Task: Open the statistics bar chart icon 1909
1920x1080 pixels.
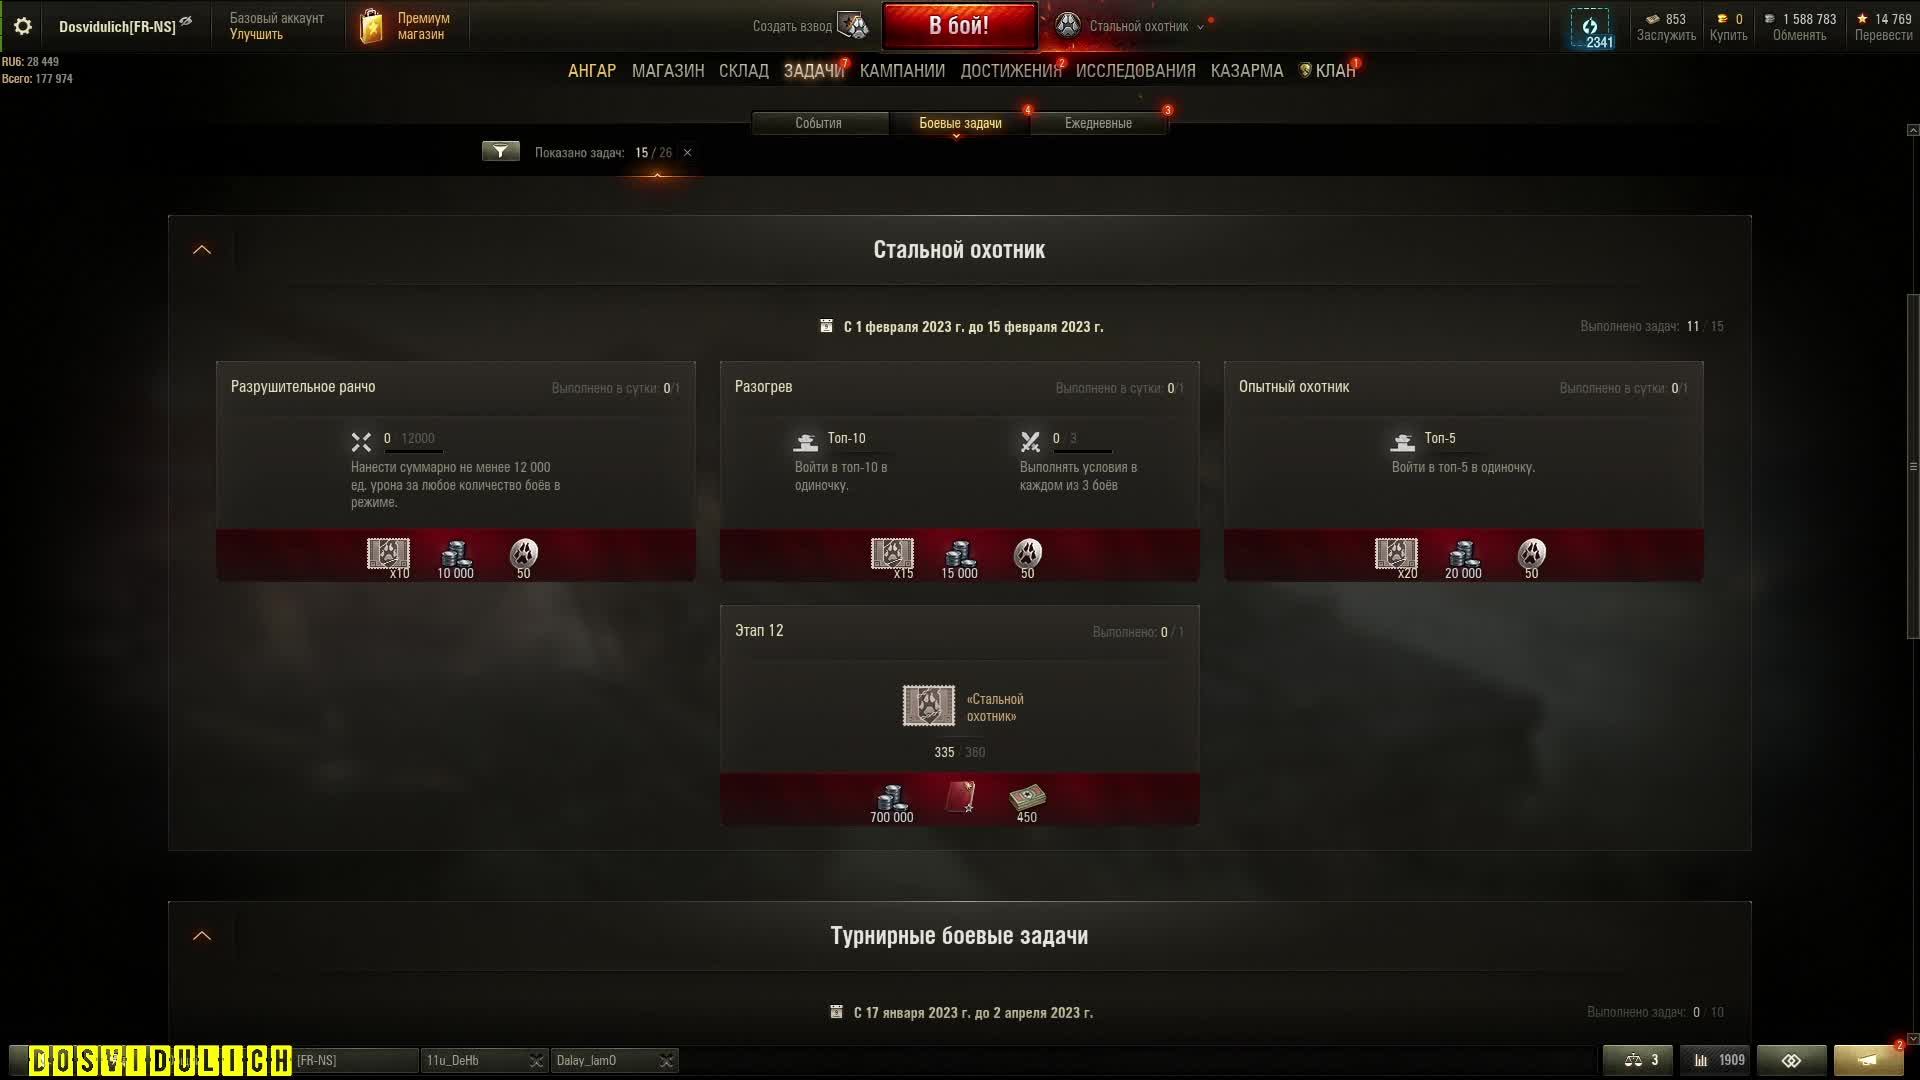Action: 1720,1060
